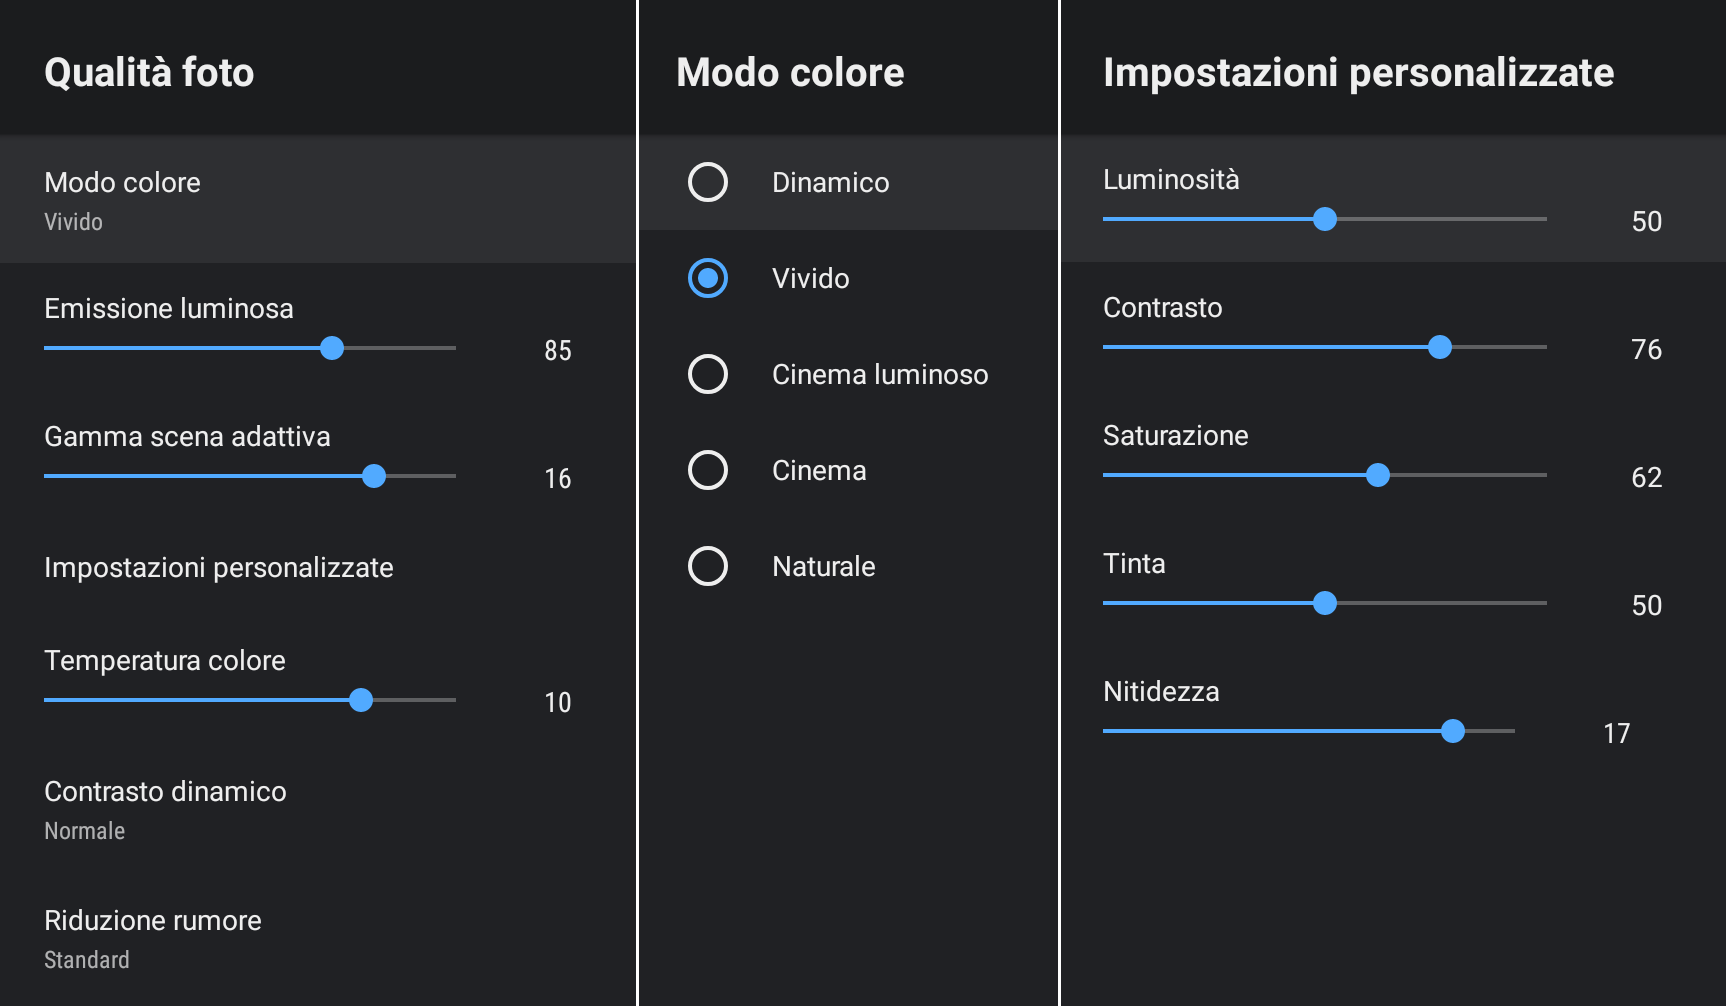Click the Luminosità slider handle
1726x1006 pixels.
pyautogui.click(x=1325, y=219)
